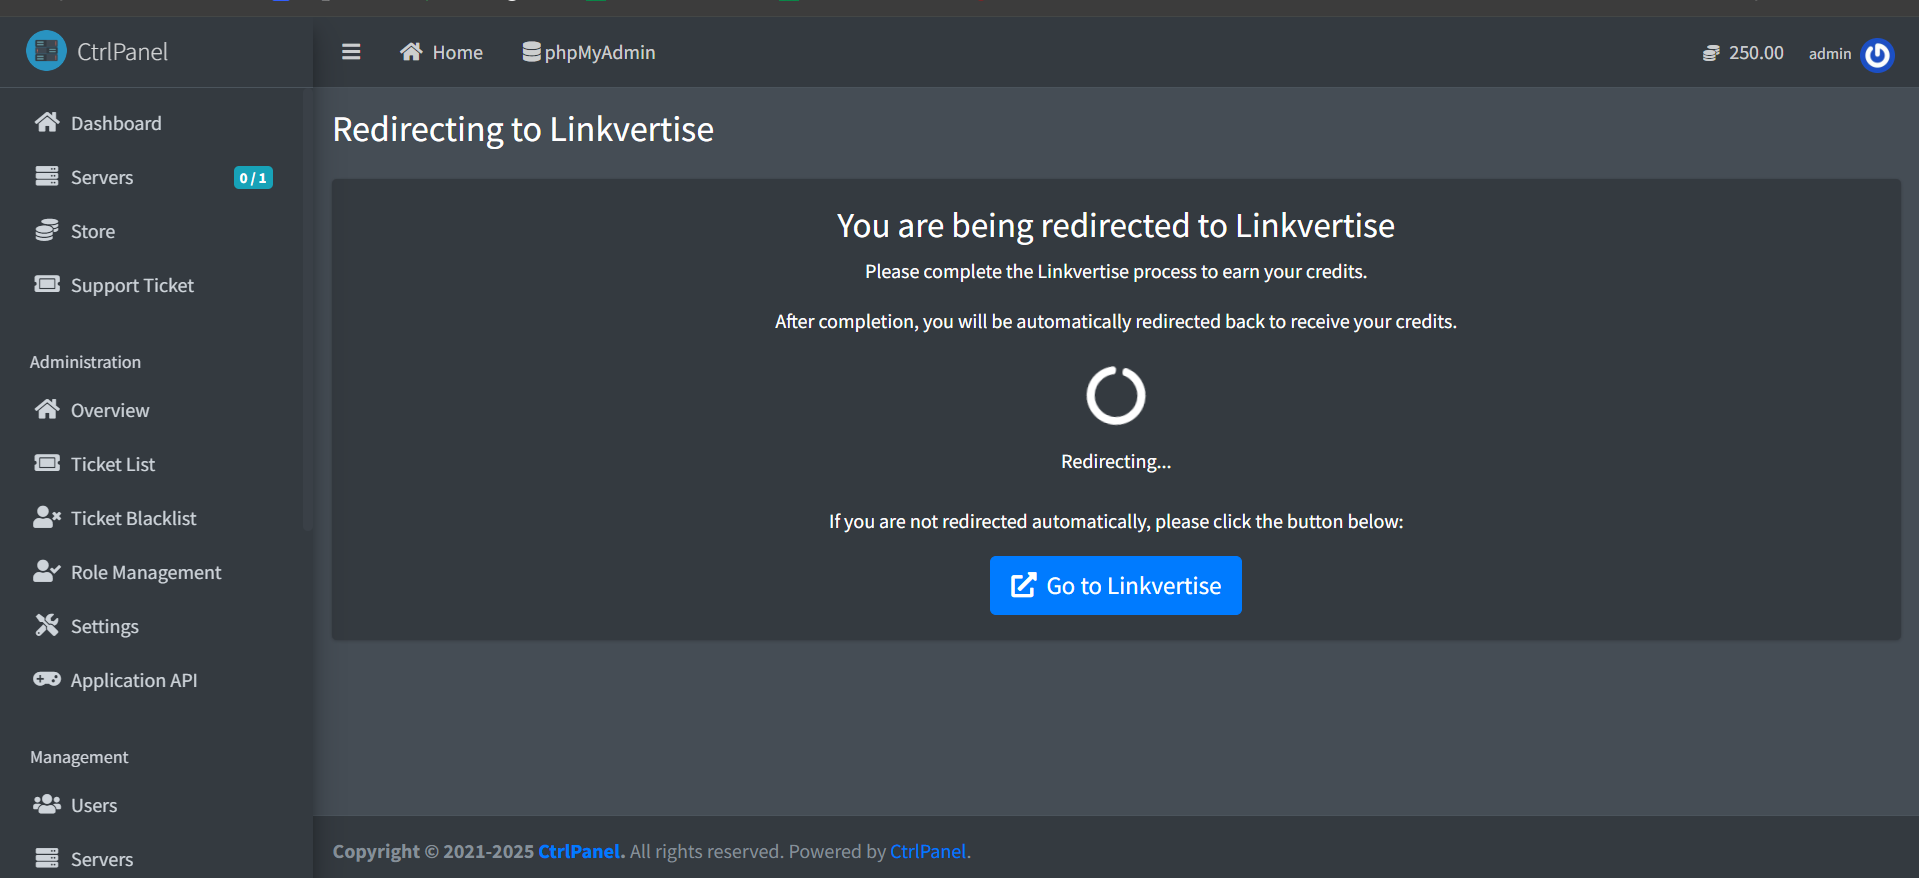This screenshot has width=1919, height=878.
Task: Click the Management Servers stack icon
Action: pos(47,859)
